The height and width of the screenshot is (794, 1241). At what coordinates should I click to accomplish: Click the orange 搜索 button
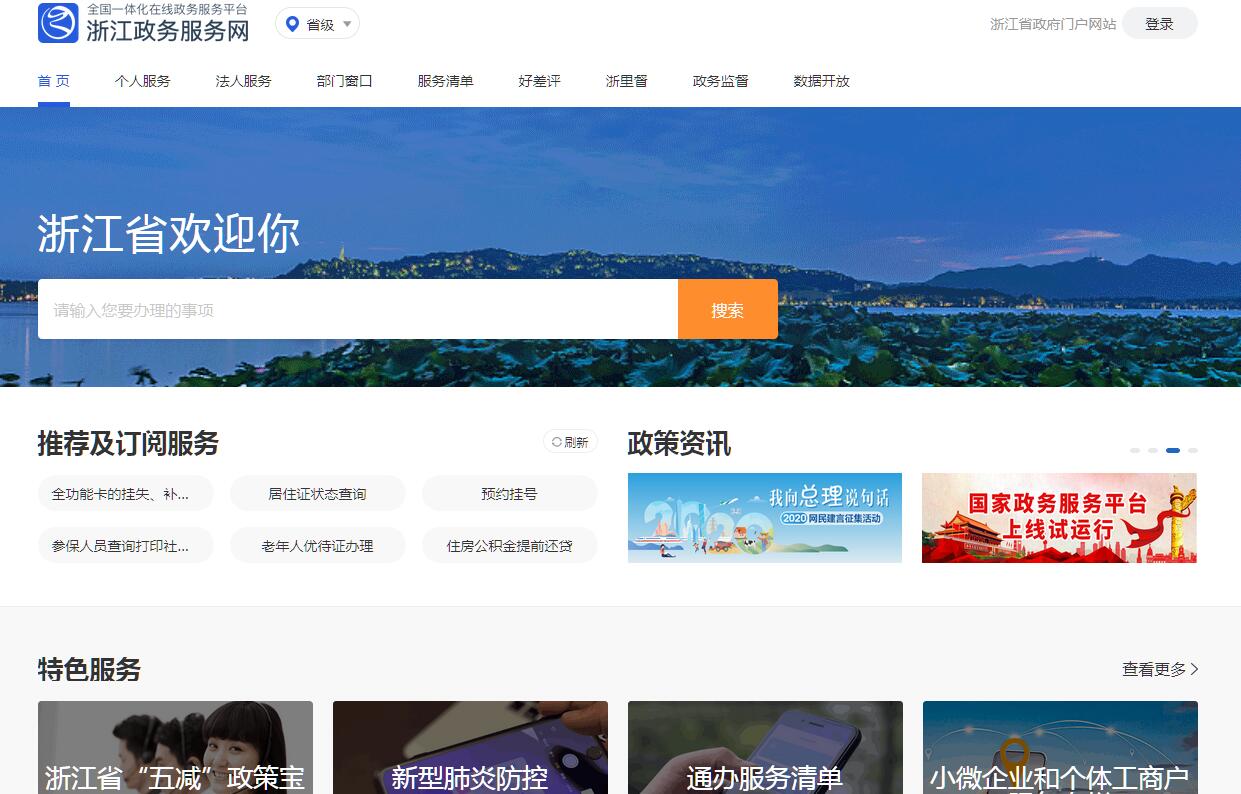(x=728, y=310)
